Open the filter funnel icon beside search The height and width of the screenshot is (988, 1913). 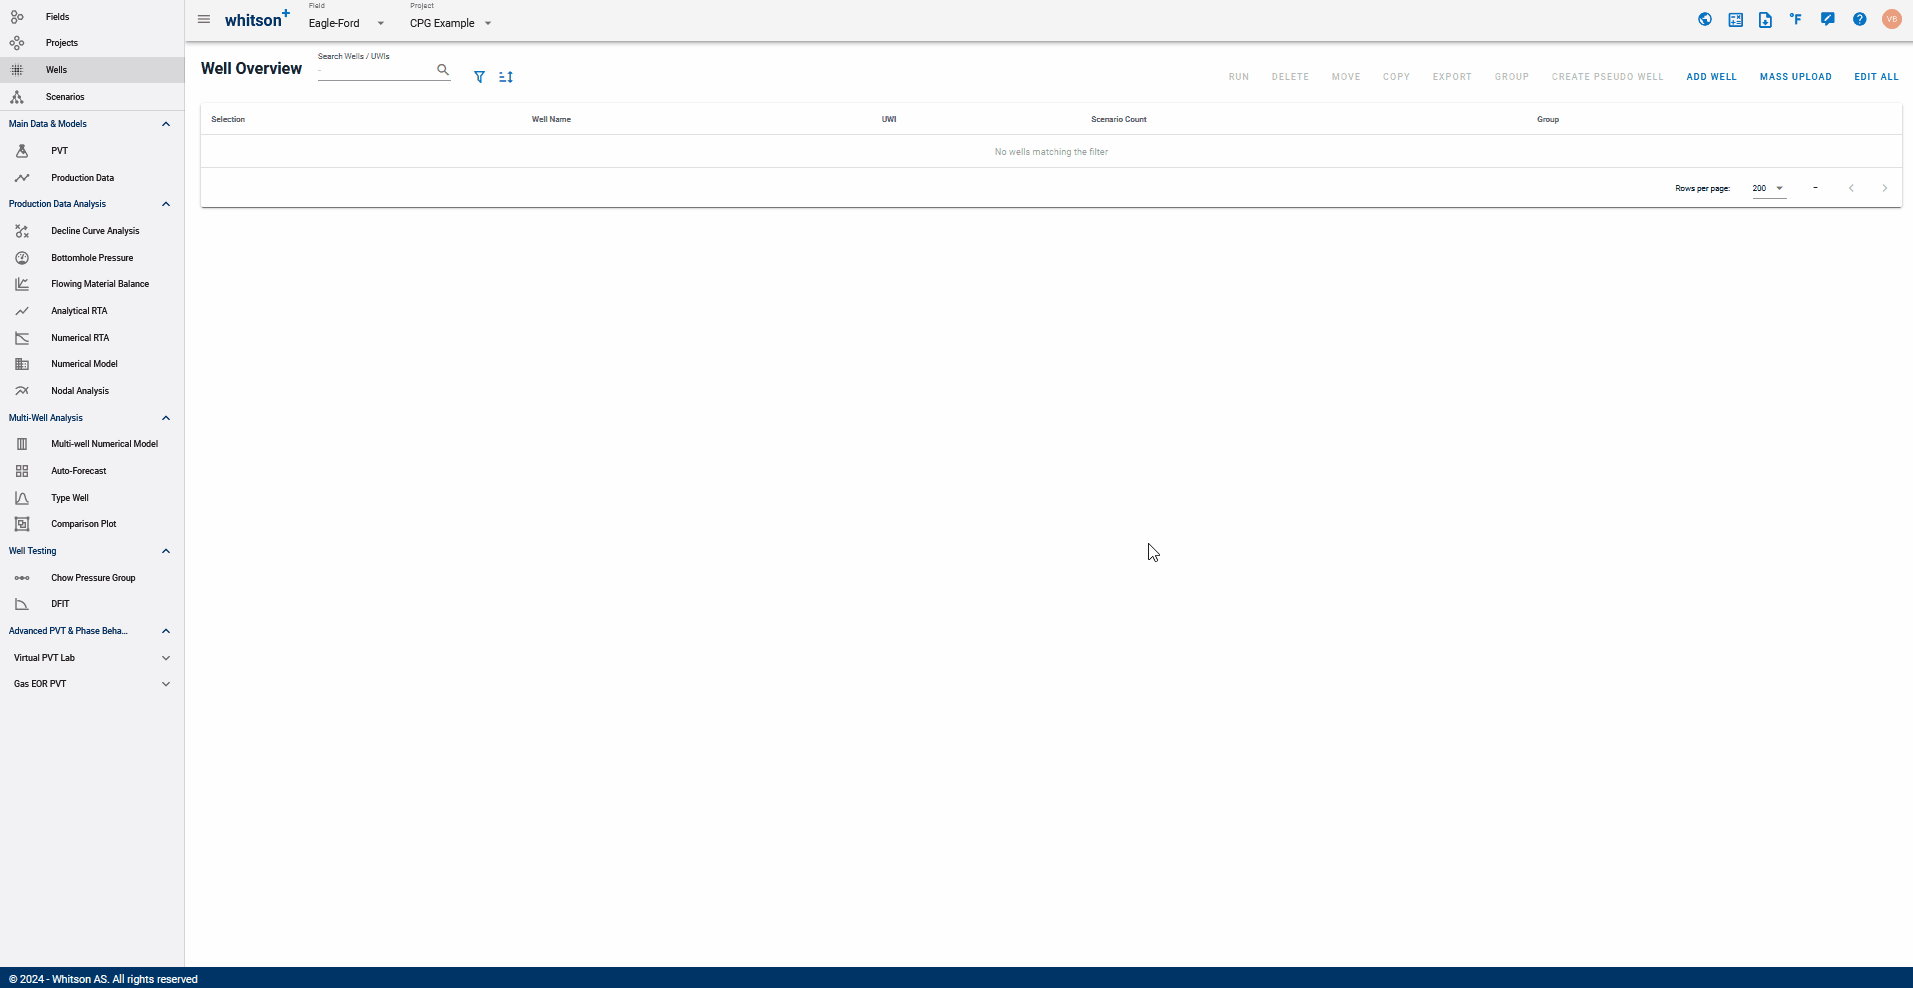point(480,77)
